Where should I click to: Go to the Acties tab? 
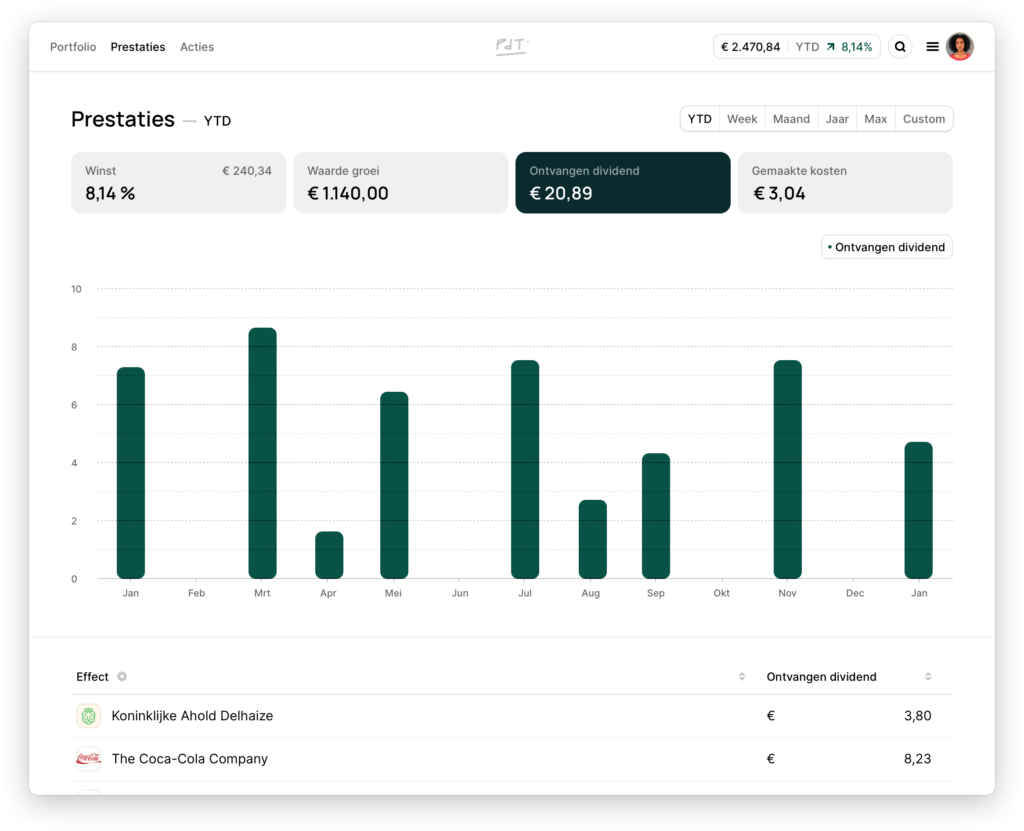click(x=197, y=47)
